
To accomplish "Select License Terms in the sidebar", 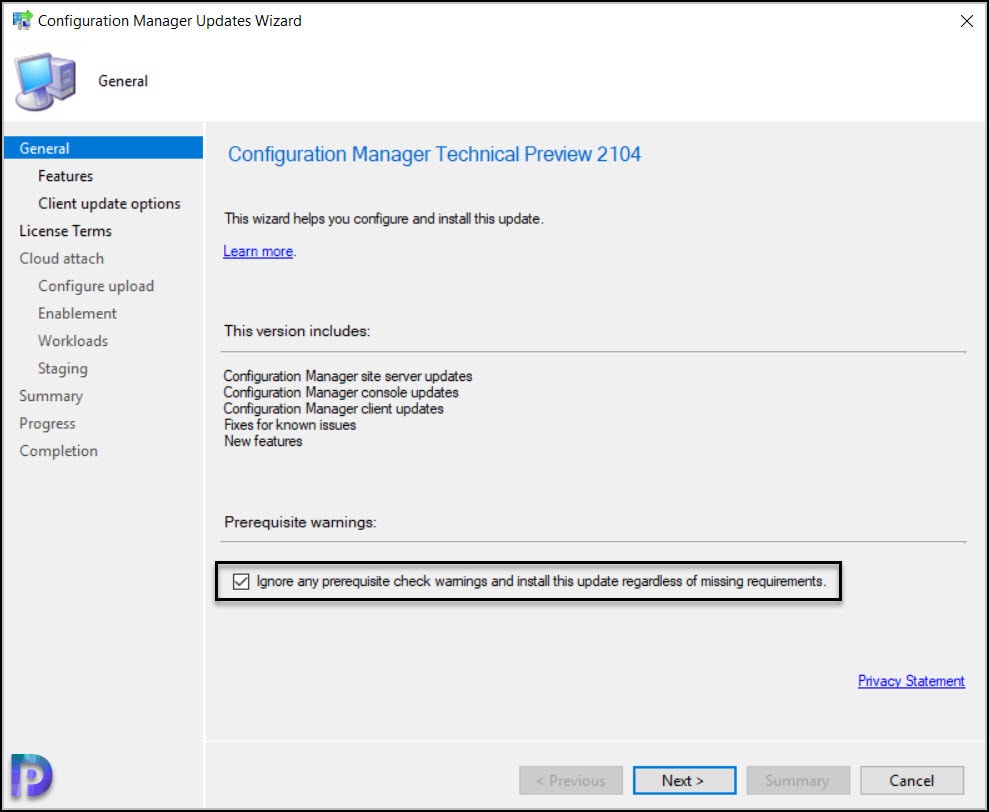I will coord(66,231).
